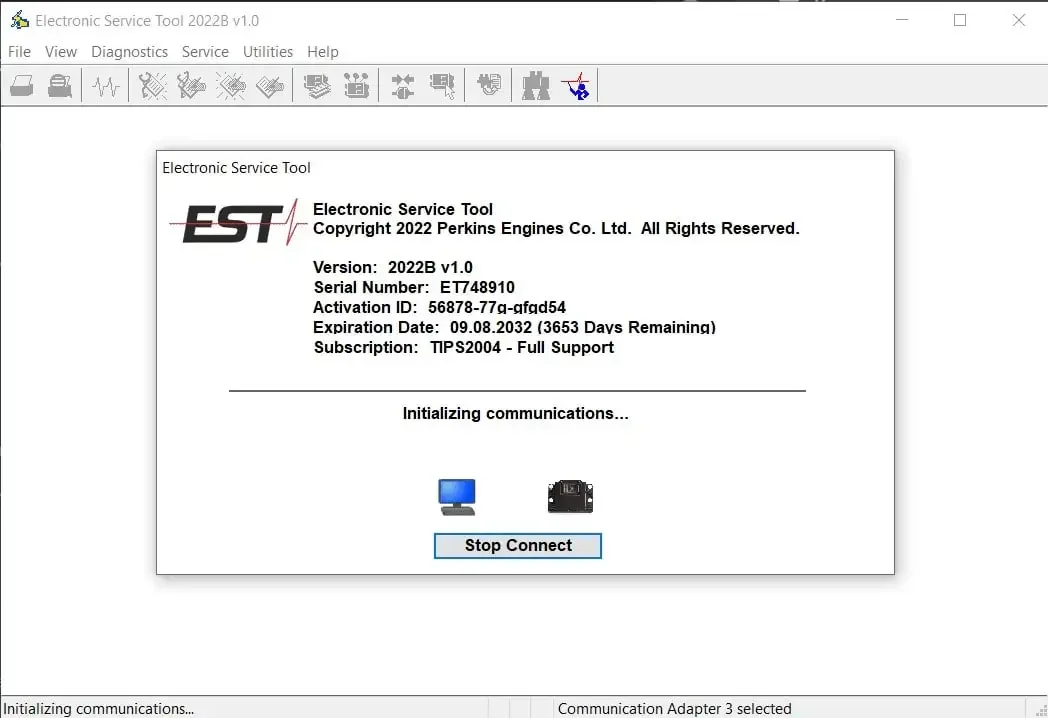Open the ECM Summary toolbar icon
The height and width of the screenshot is (718, 1048).
coord(317,86)
